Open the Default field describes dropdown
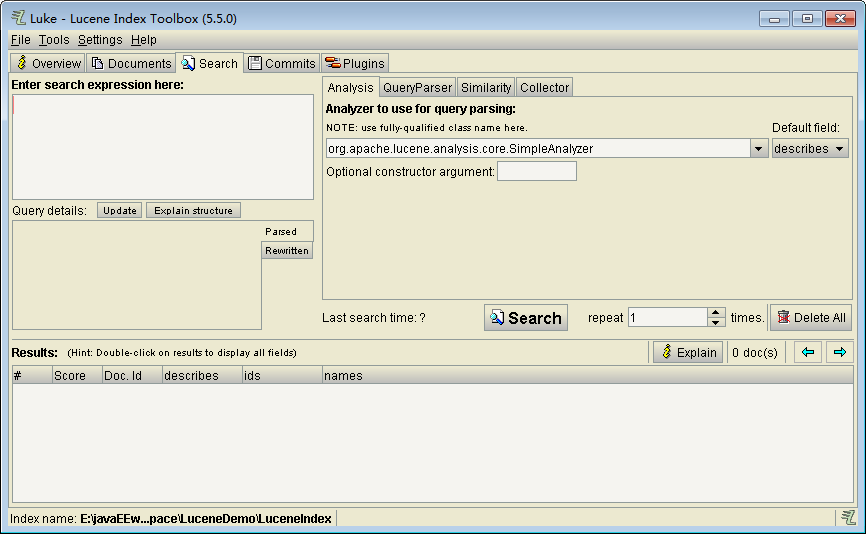This screenshot has width=866, height=534. [810, 148]
